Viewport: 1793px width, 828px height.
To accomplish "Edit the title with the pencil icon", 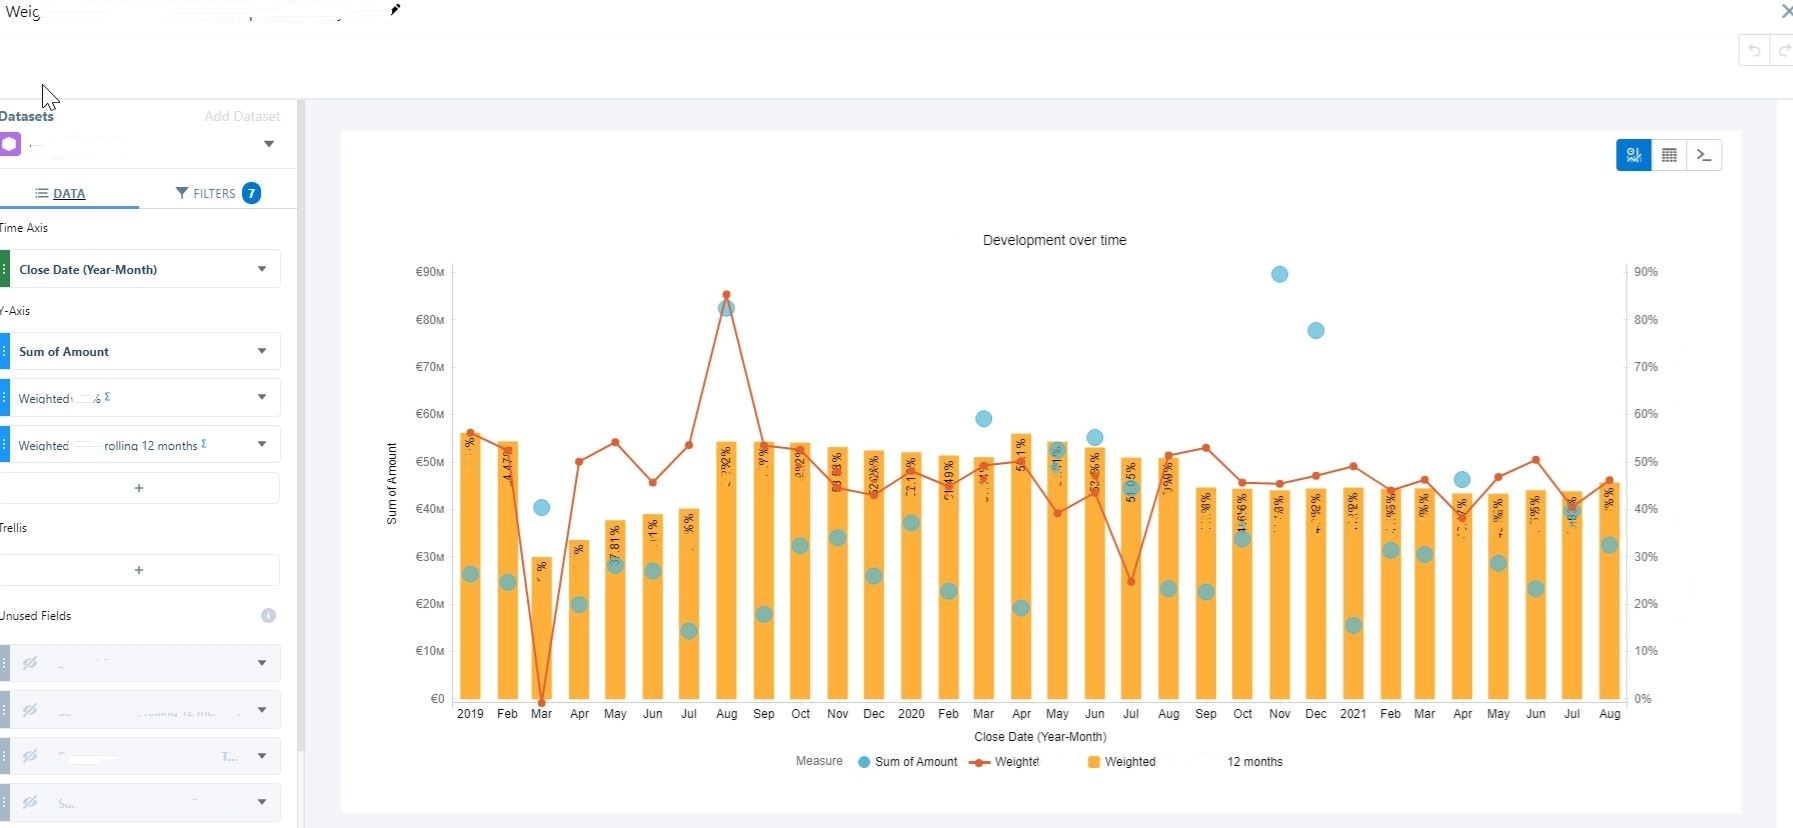I will click(x=396, y=10).
